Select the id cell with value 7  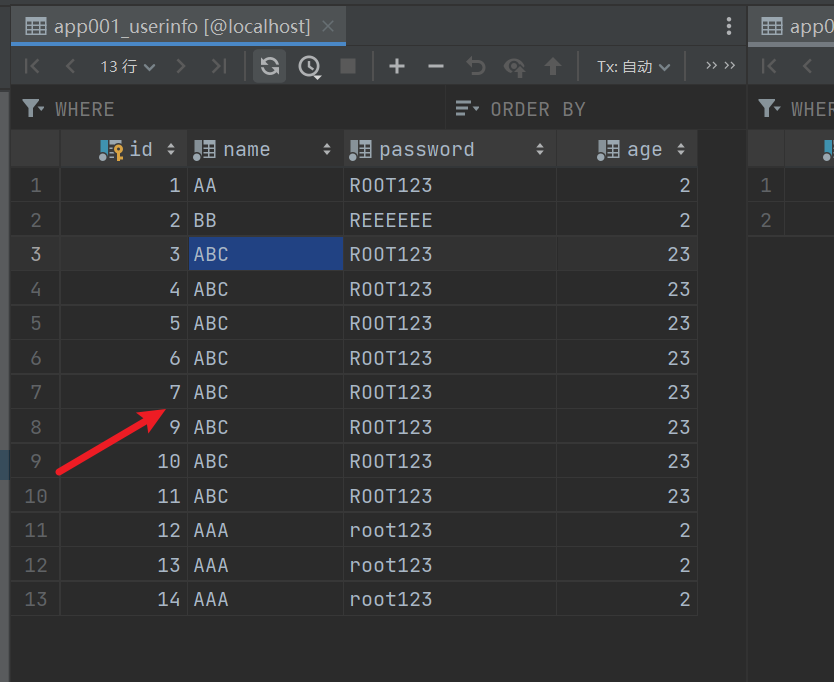click(x=123, y=392)
